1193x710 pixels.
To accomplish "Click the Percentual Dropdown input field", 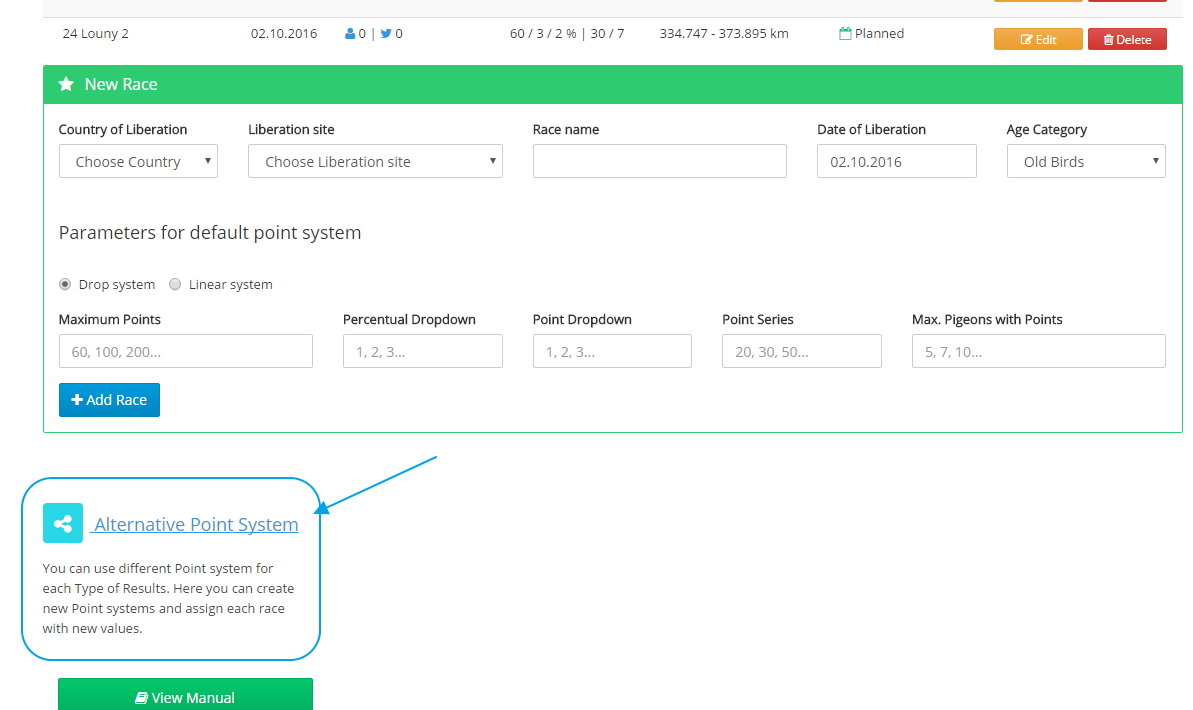I will [x=422, y=351].
